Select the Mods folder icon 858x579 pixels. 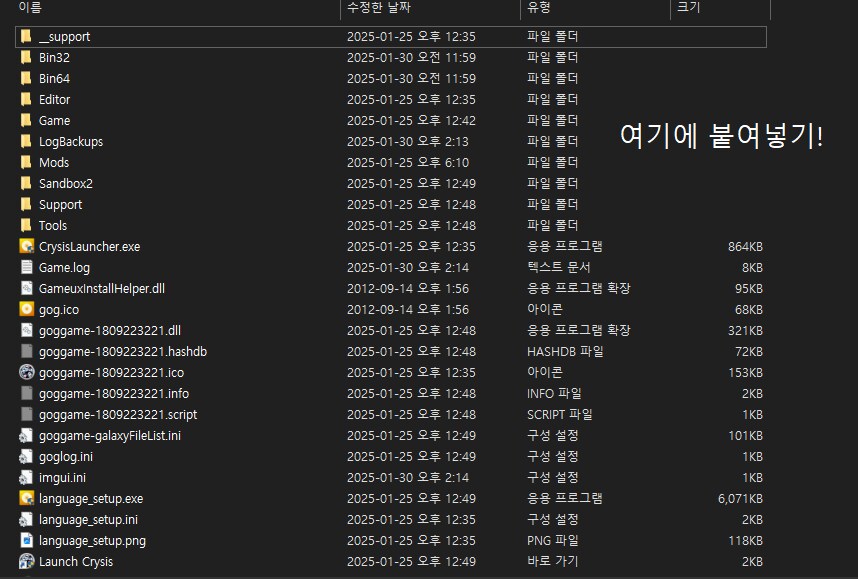click(26, 162)
